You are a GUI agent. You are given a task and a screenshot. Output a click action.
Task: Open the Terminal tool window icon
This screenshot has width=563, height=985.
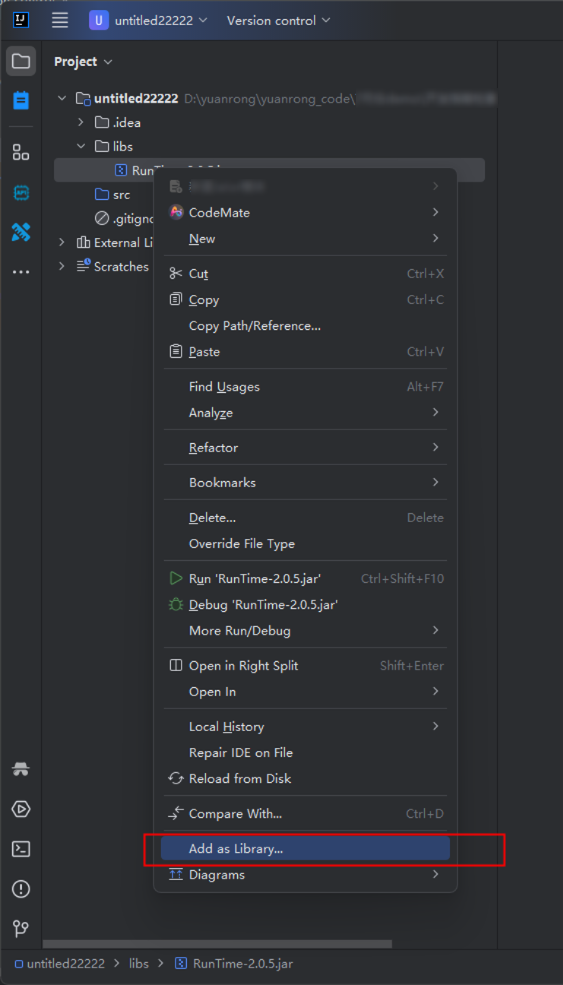click(x=21, y=849)
